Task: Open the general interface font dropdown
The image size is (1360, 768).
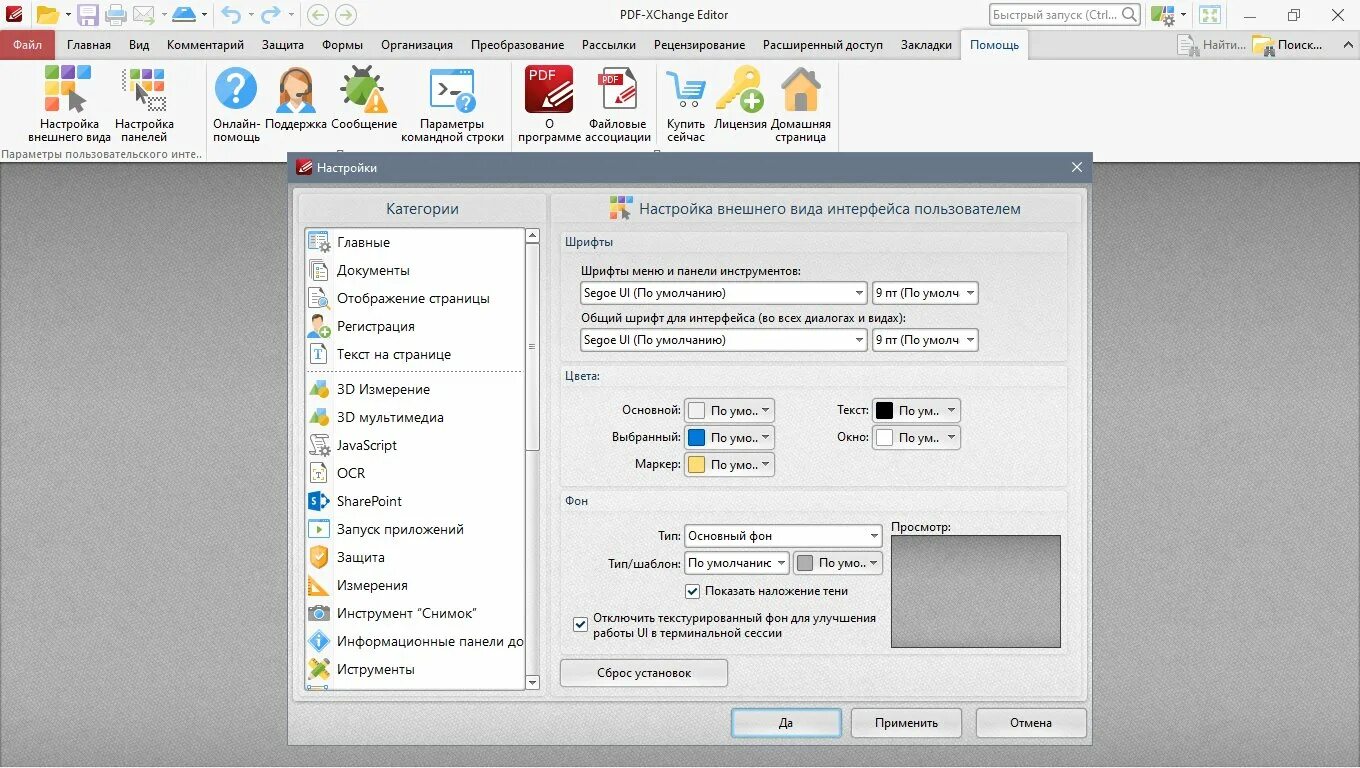Action: pos(724,340)
